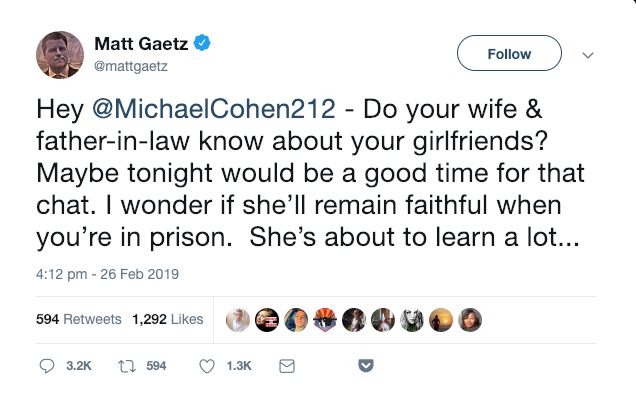
Task: View the 1,292 Likes list
Action: [168, 319]
